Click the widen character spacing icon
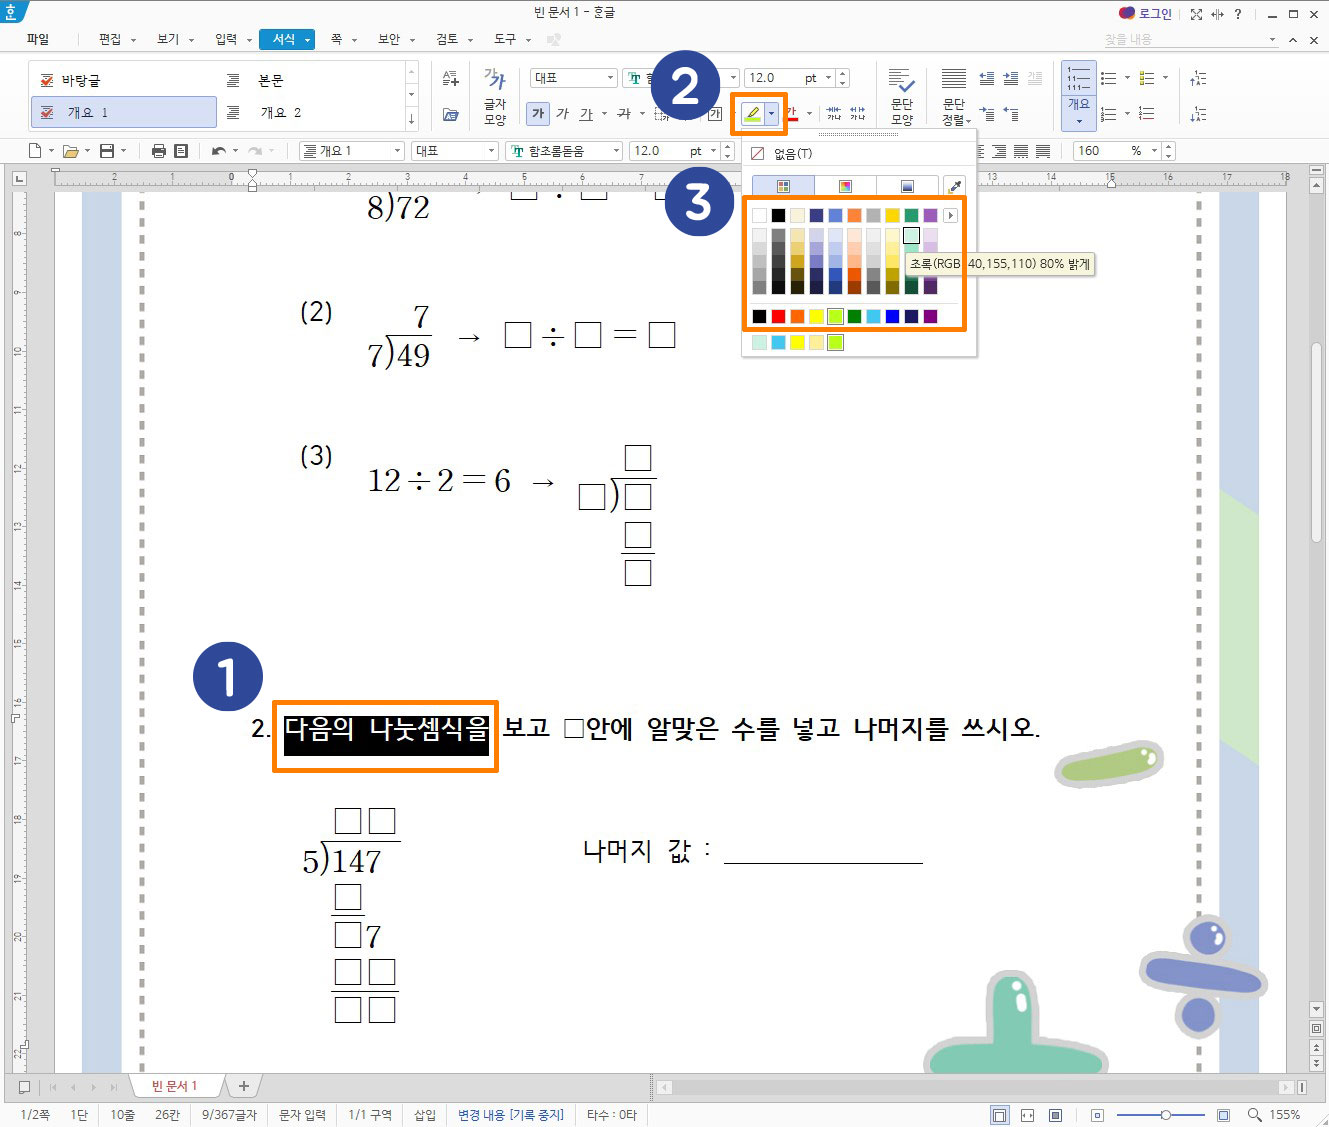This screenshot has height=1127, width=1329. tap(857, 114)
